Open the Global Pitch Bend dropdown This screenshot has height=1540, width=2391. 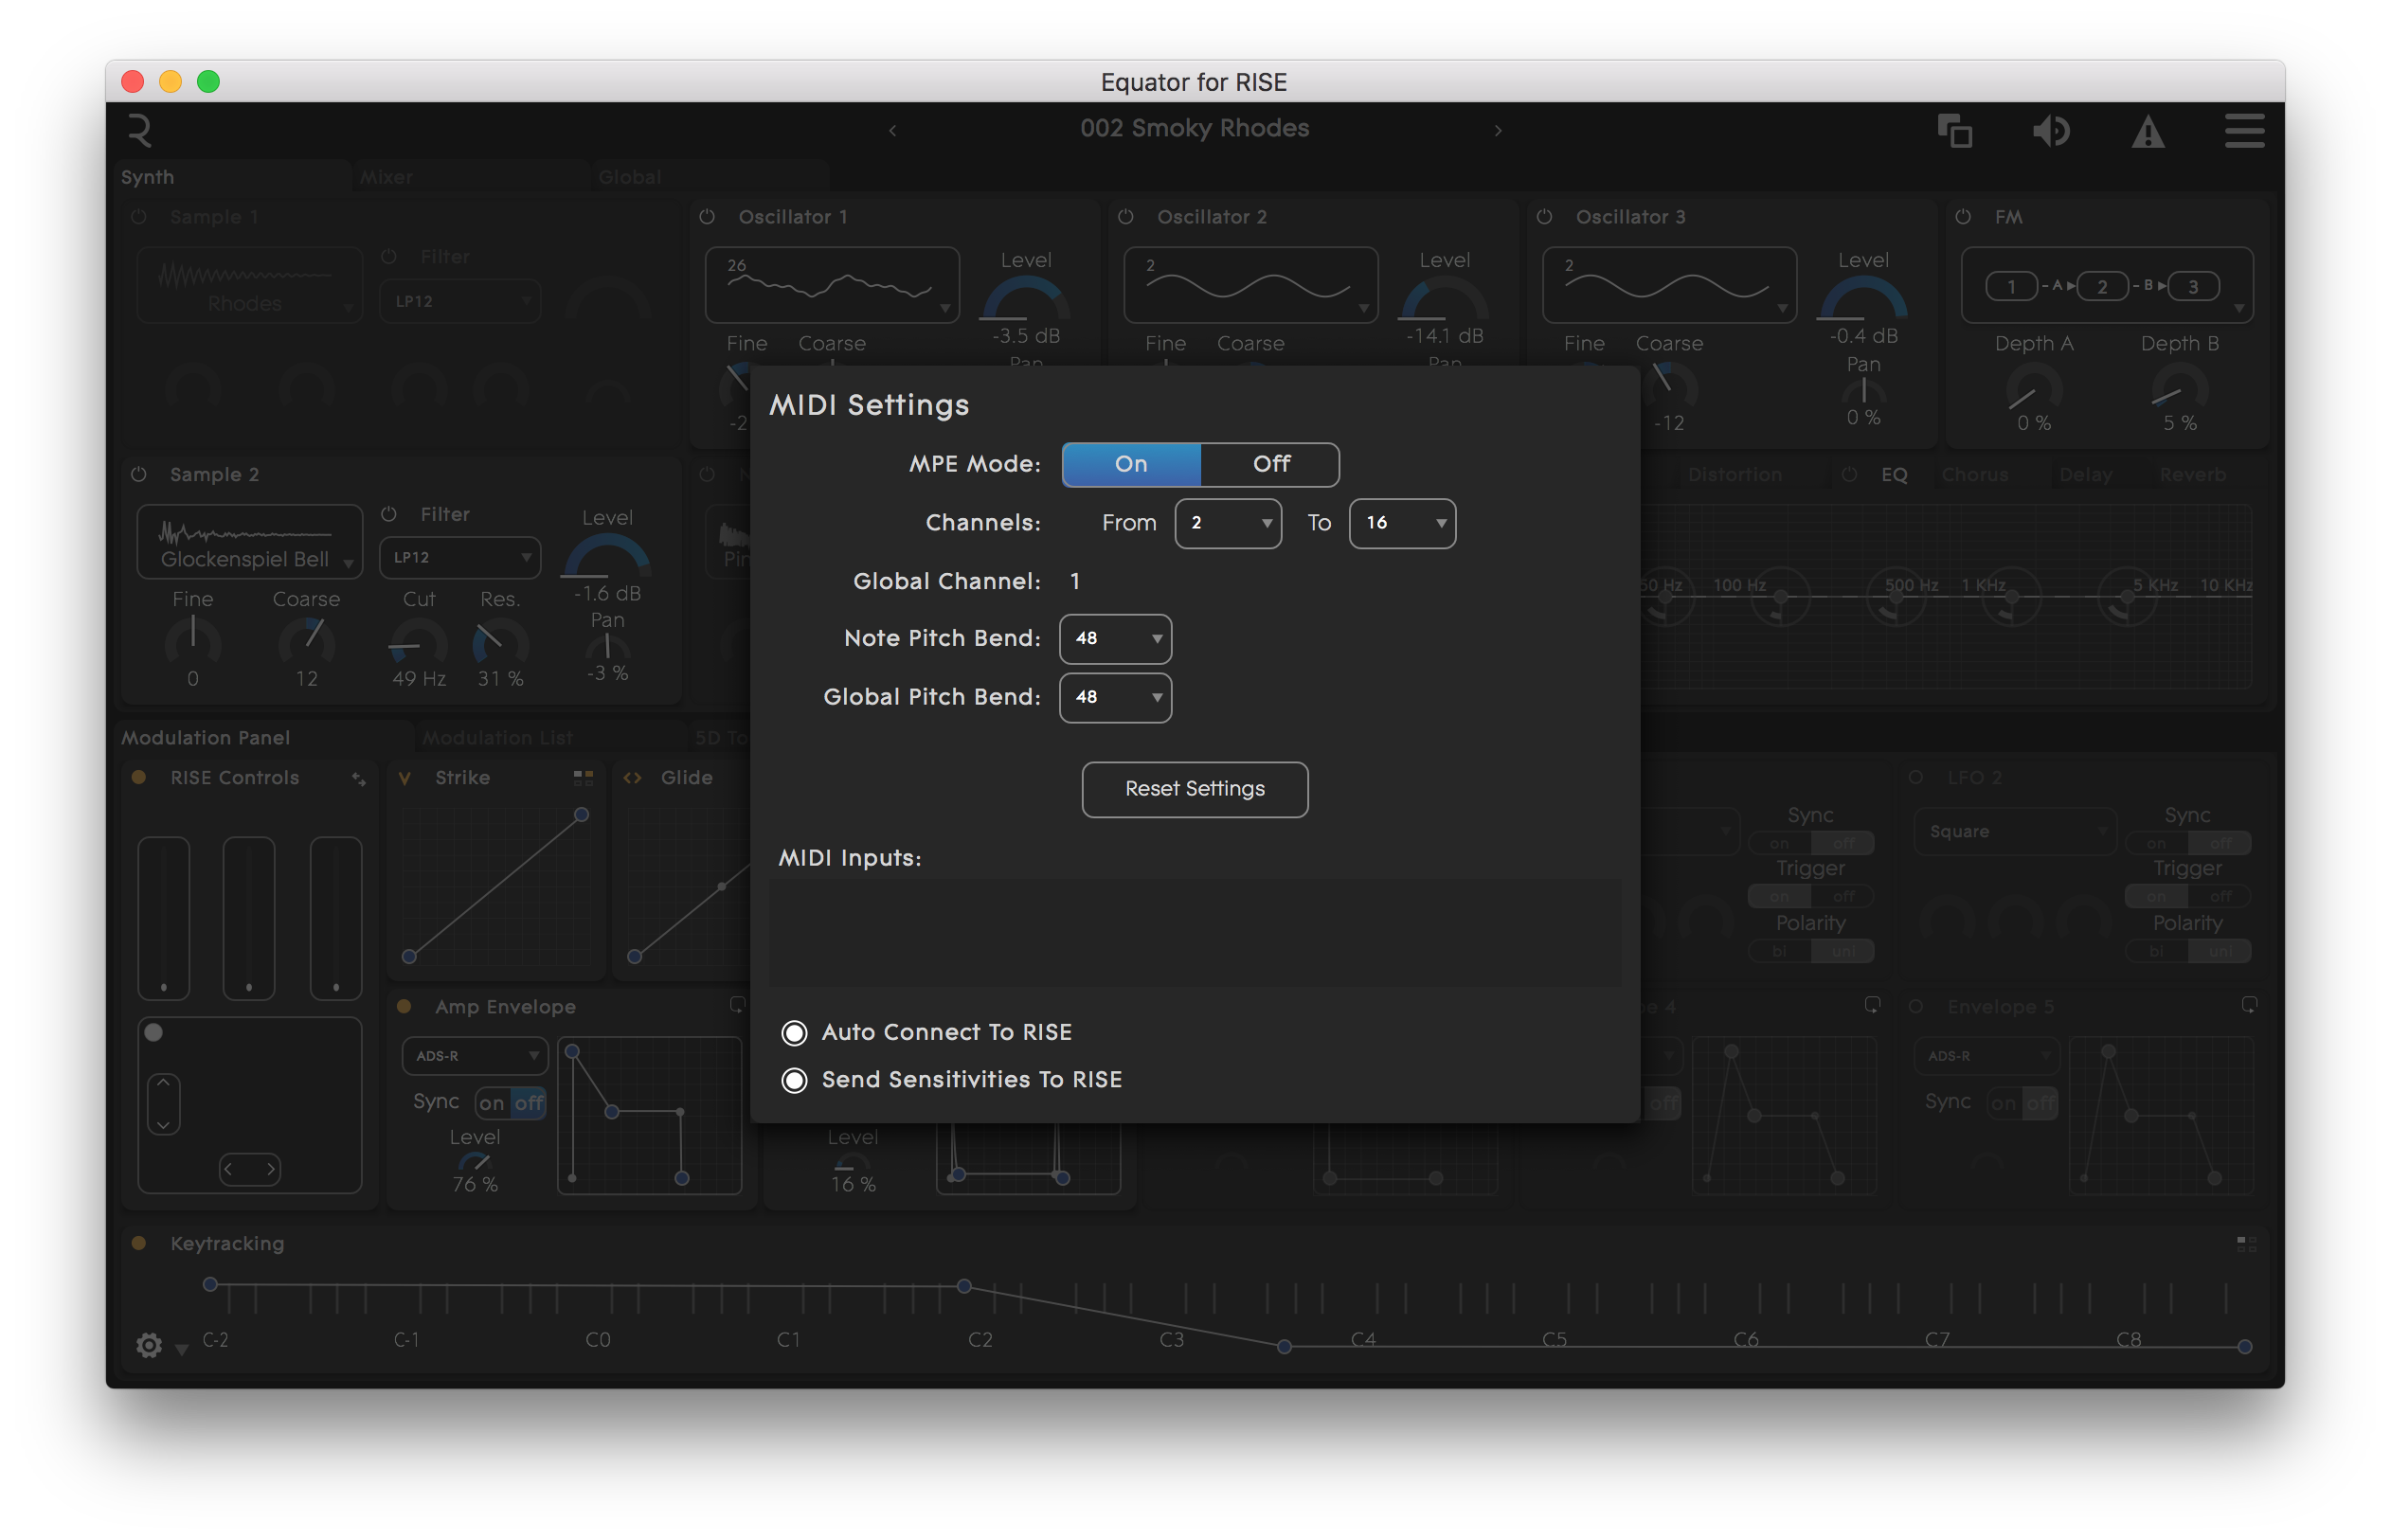coord(1114,697)
